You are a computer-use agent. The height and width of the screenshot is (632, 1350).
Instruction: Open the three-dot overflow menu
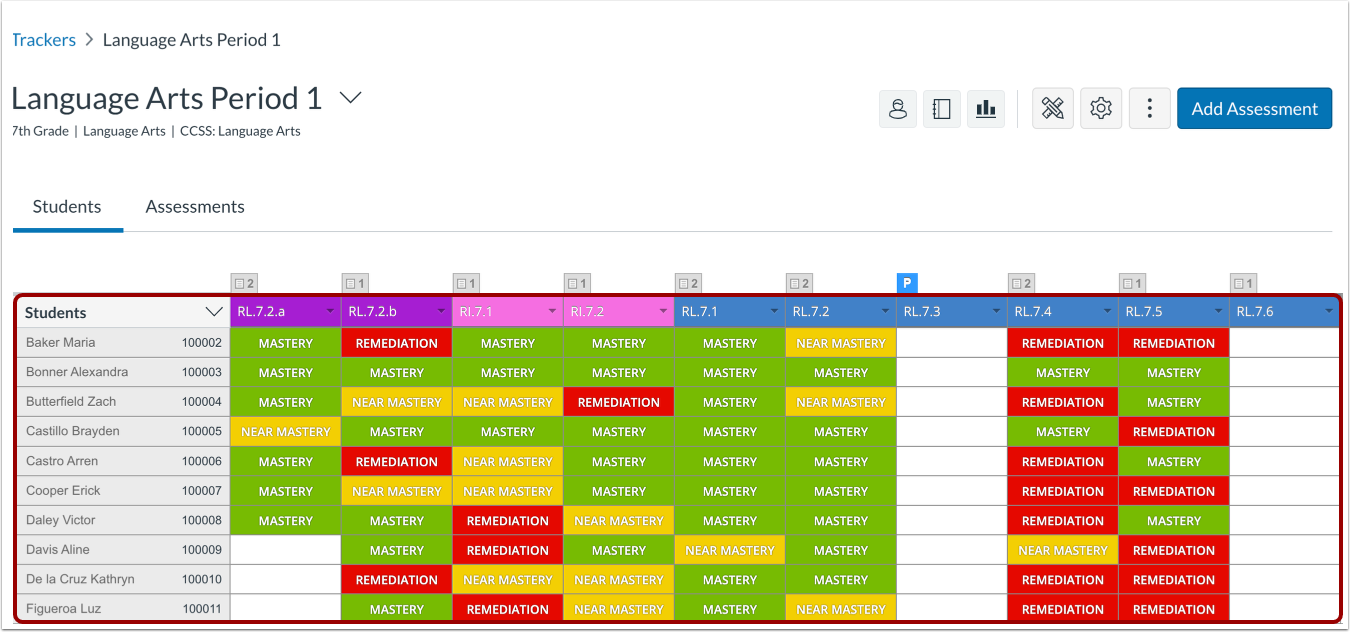coord(1149,108)
